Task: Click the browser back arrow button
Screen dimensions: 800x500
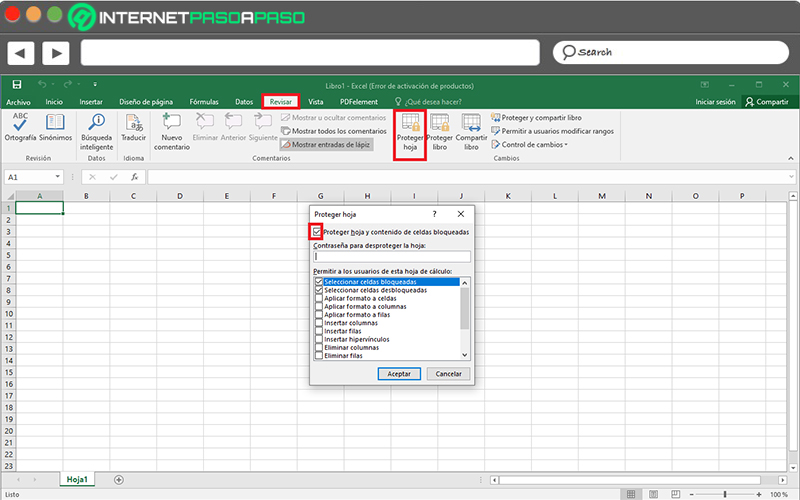Action: (20, 53)
